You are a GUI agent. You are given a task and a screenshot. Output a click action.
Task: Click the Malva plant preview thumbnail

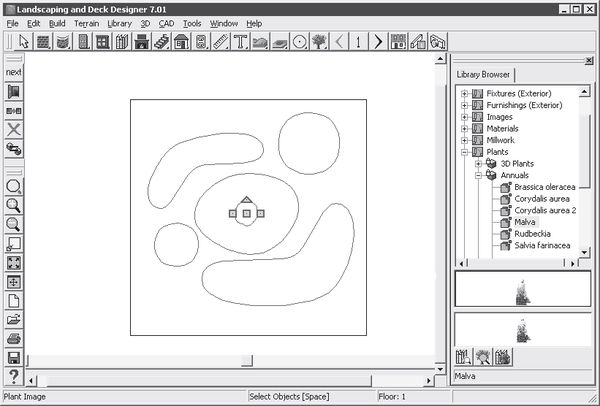(x=516, y=291)
